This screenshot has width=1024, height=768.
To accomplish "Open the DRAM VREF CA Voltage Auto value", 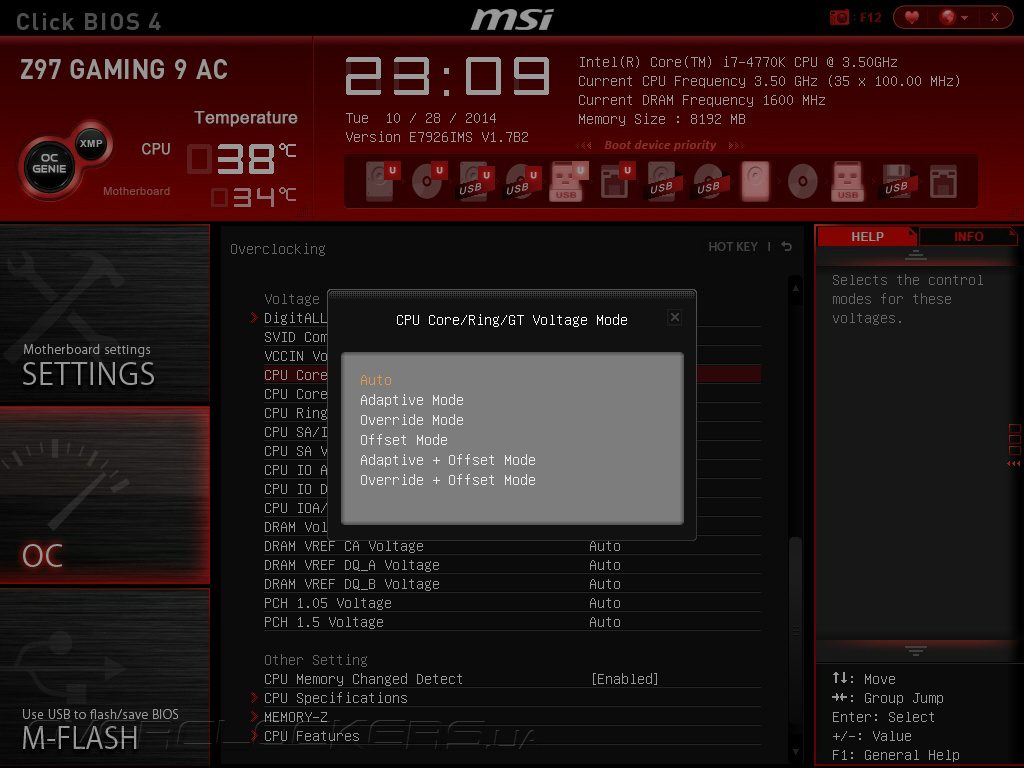I will tap(605, 546).
